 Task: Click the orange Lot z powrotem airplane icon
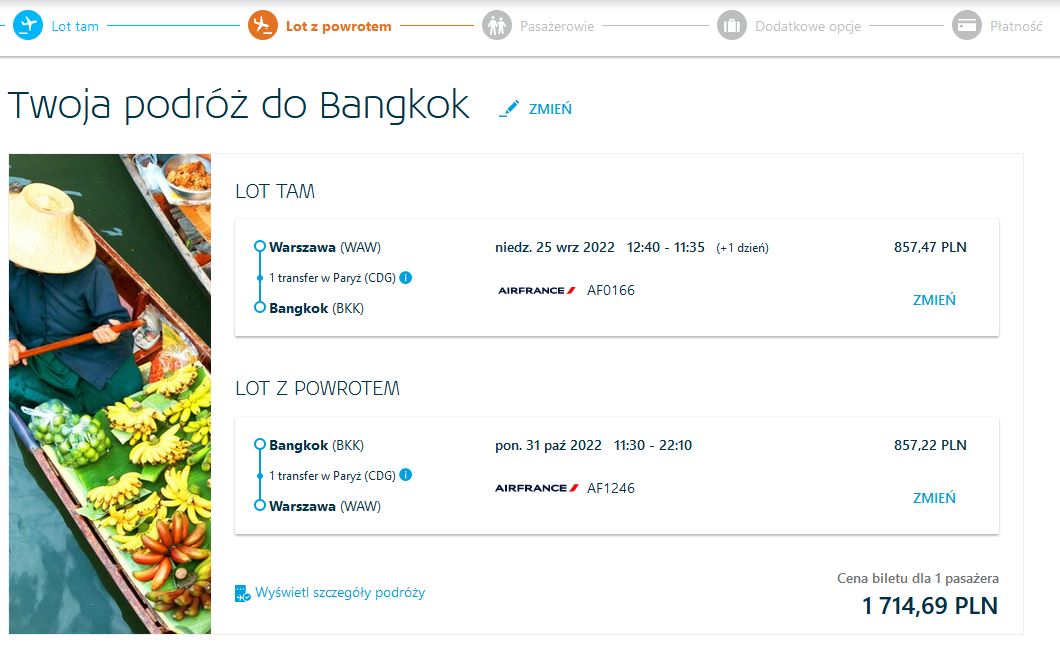(x=263, y=26)
